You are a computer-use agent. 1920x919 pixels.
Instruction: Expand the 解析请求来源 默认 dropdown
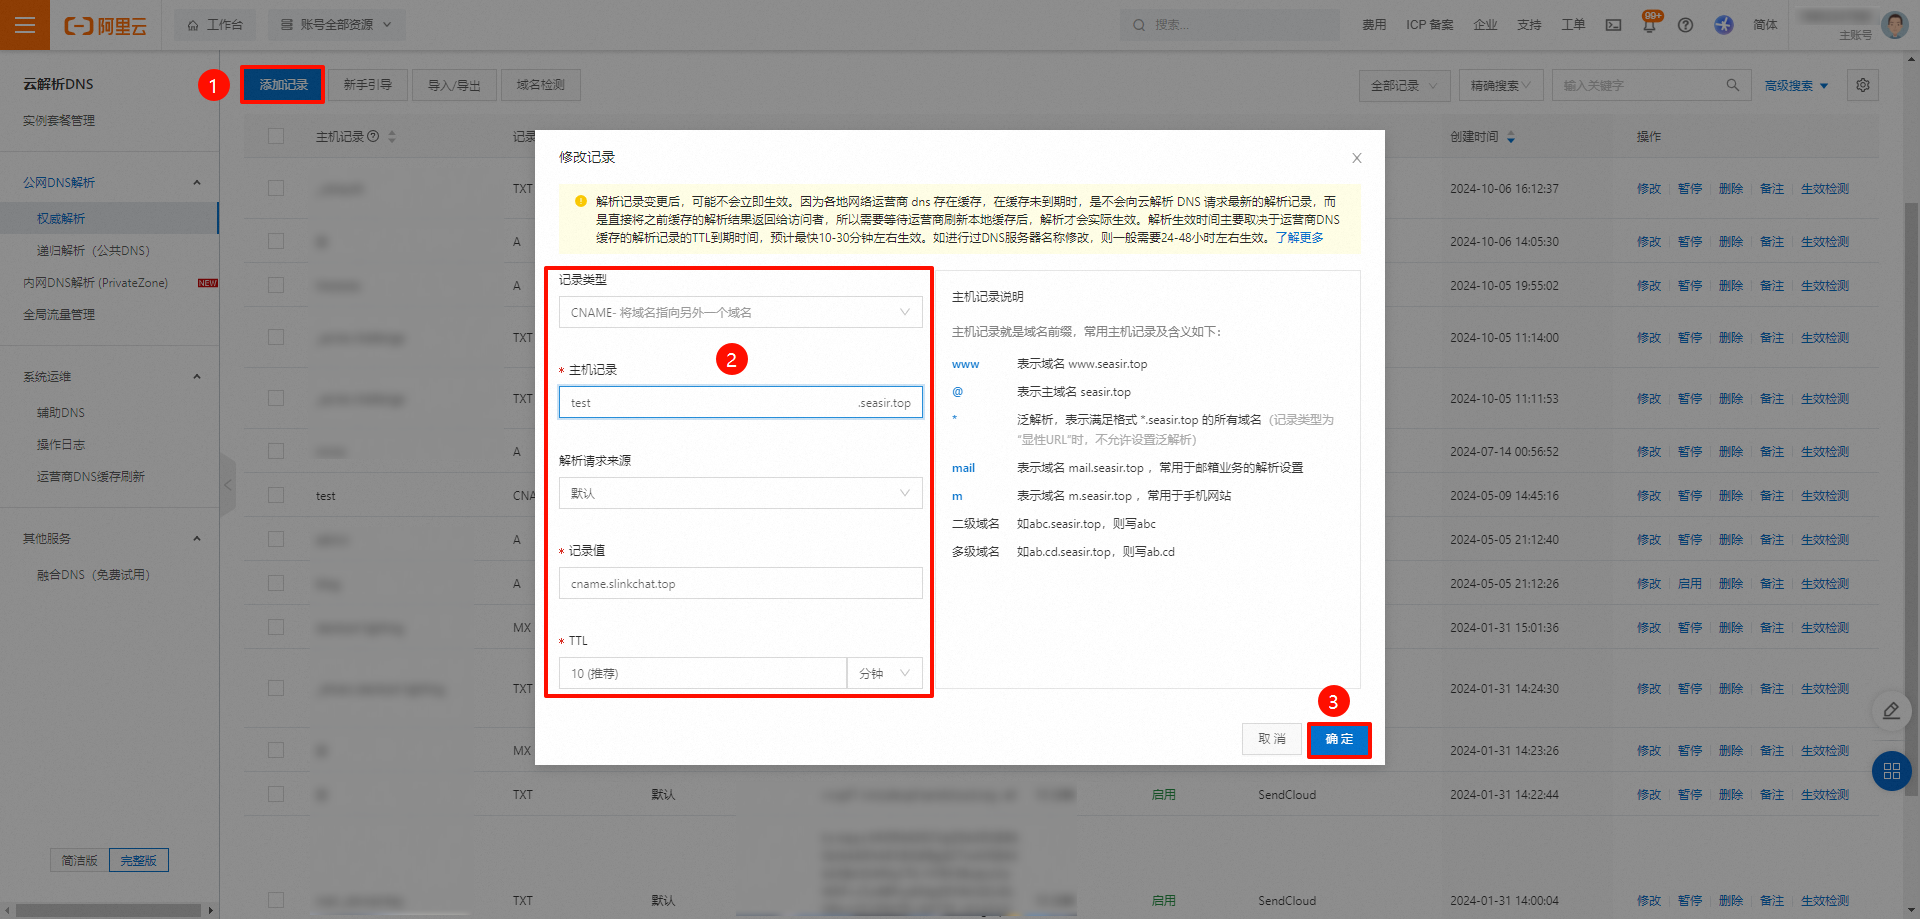pos(740,493)
